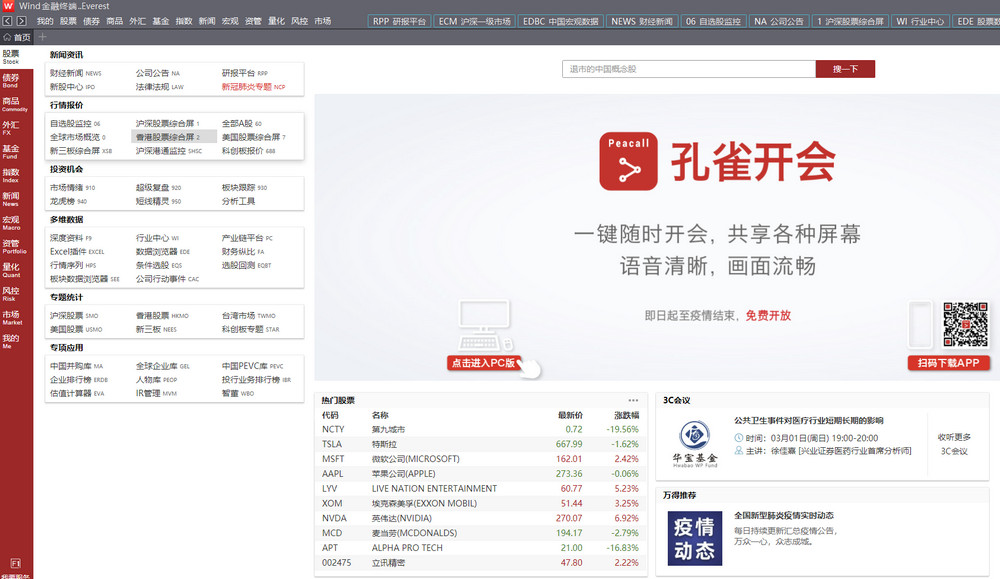
Task: Open the 疫情动态 thumbnail
Action: pyautogui.click(x=695, y=538)
